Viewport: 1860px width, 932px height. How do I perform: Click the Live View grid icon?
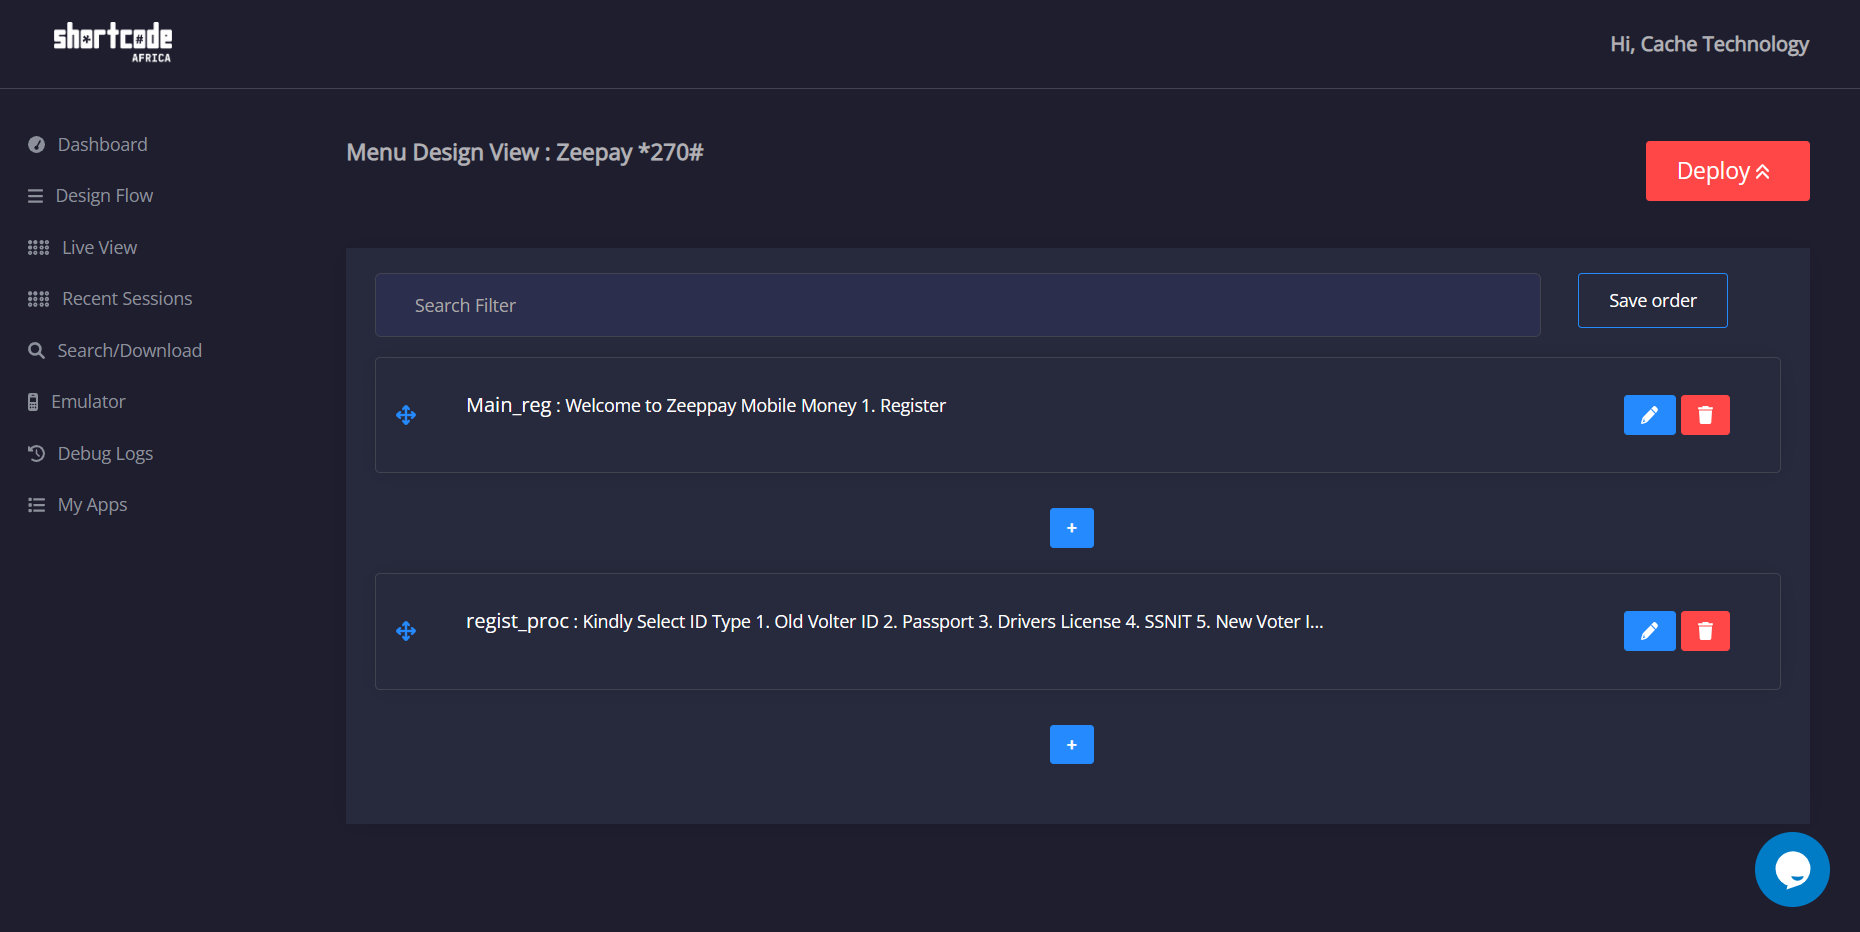tap(38, 248)
